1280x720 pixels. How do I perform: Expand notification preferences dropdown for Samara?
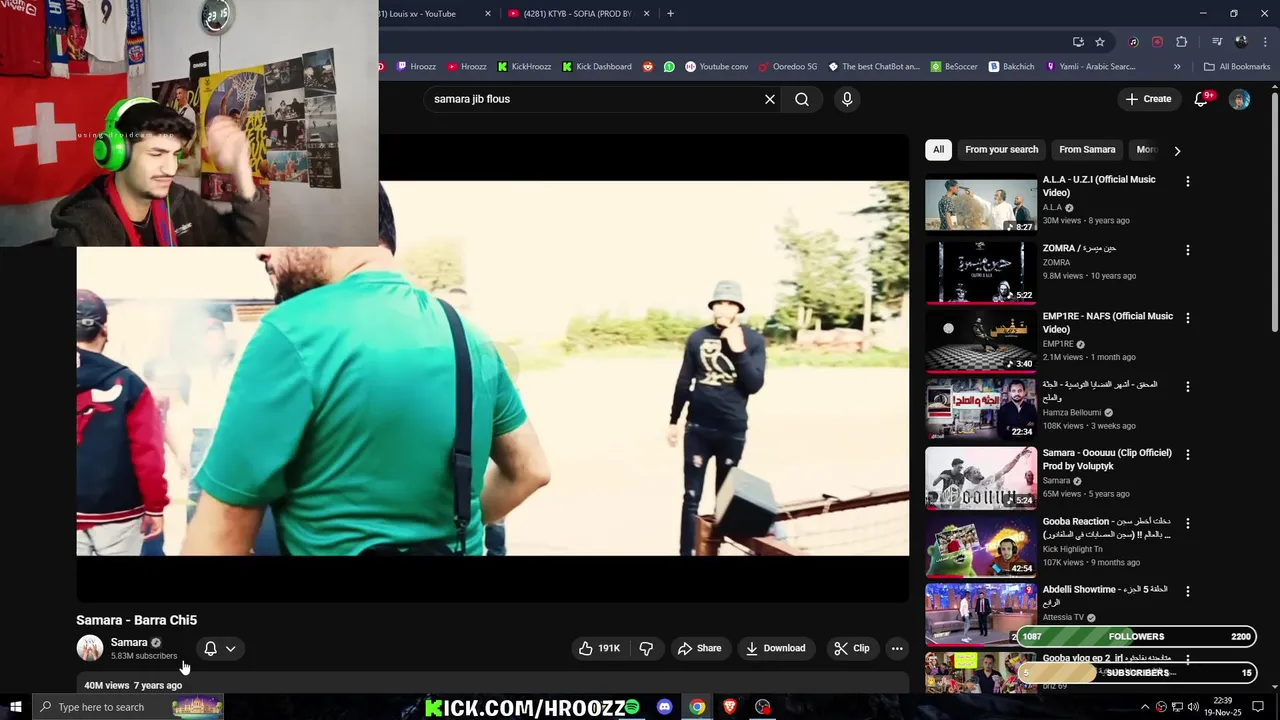[231, 648]
